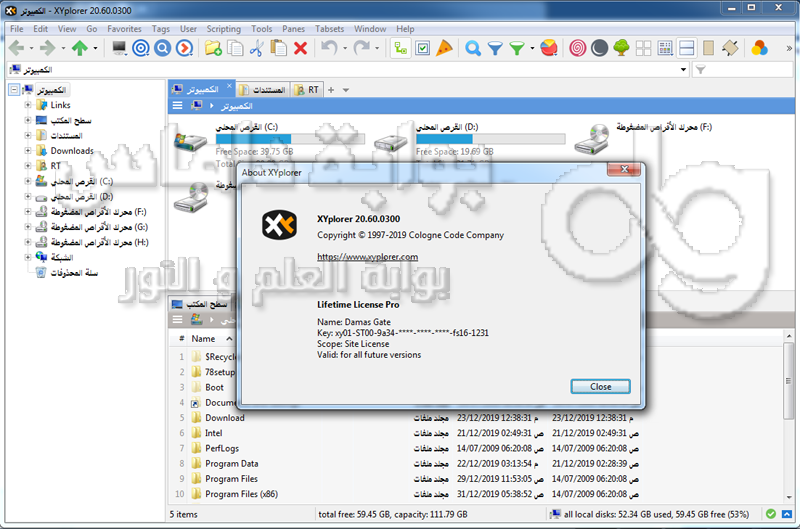Image resolution: width=800 pixels, height=529 pixels.
Task: Click the address bar filter field
Action: 742,69
